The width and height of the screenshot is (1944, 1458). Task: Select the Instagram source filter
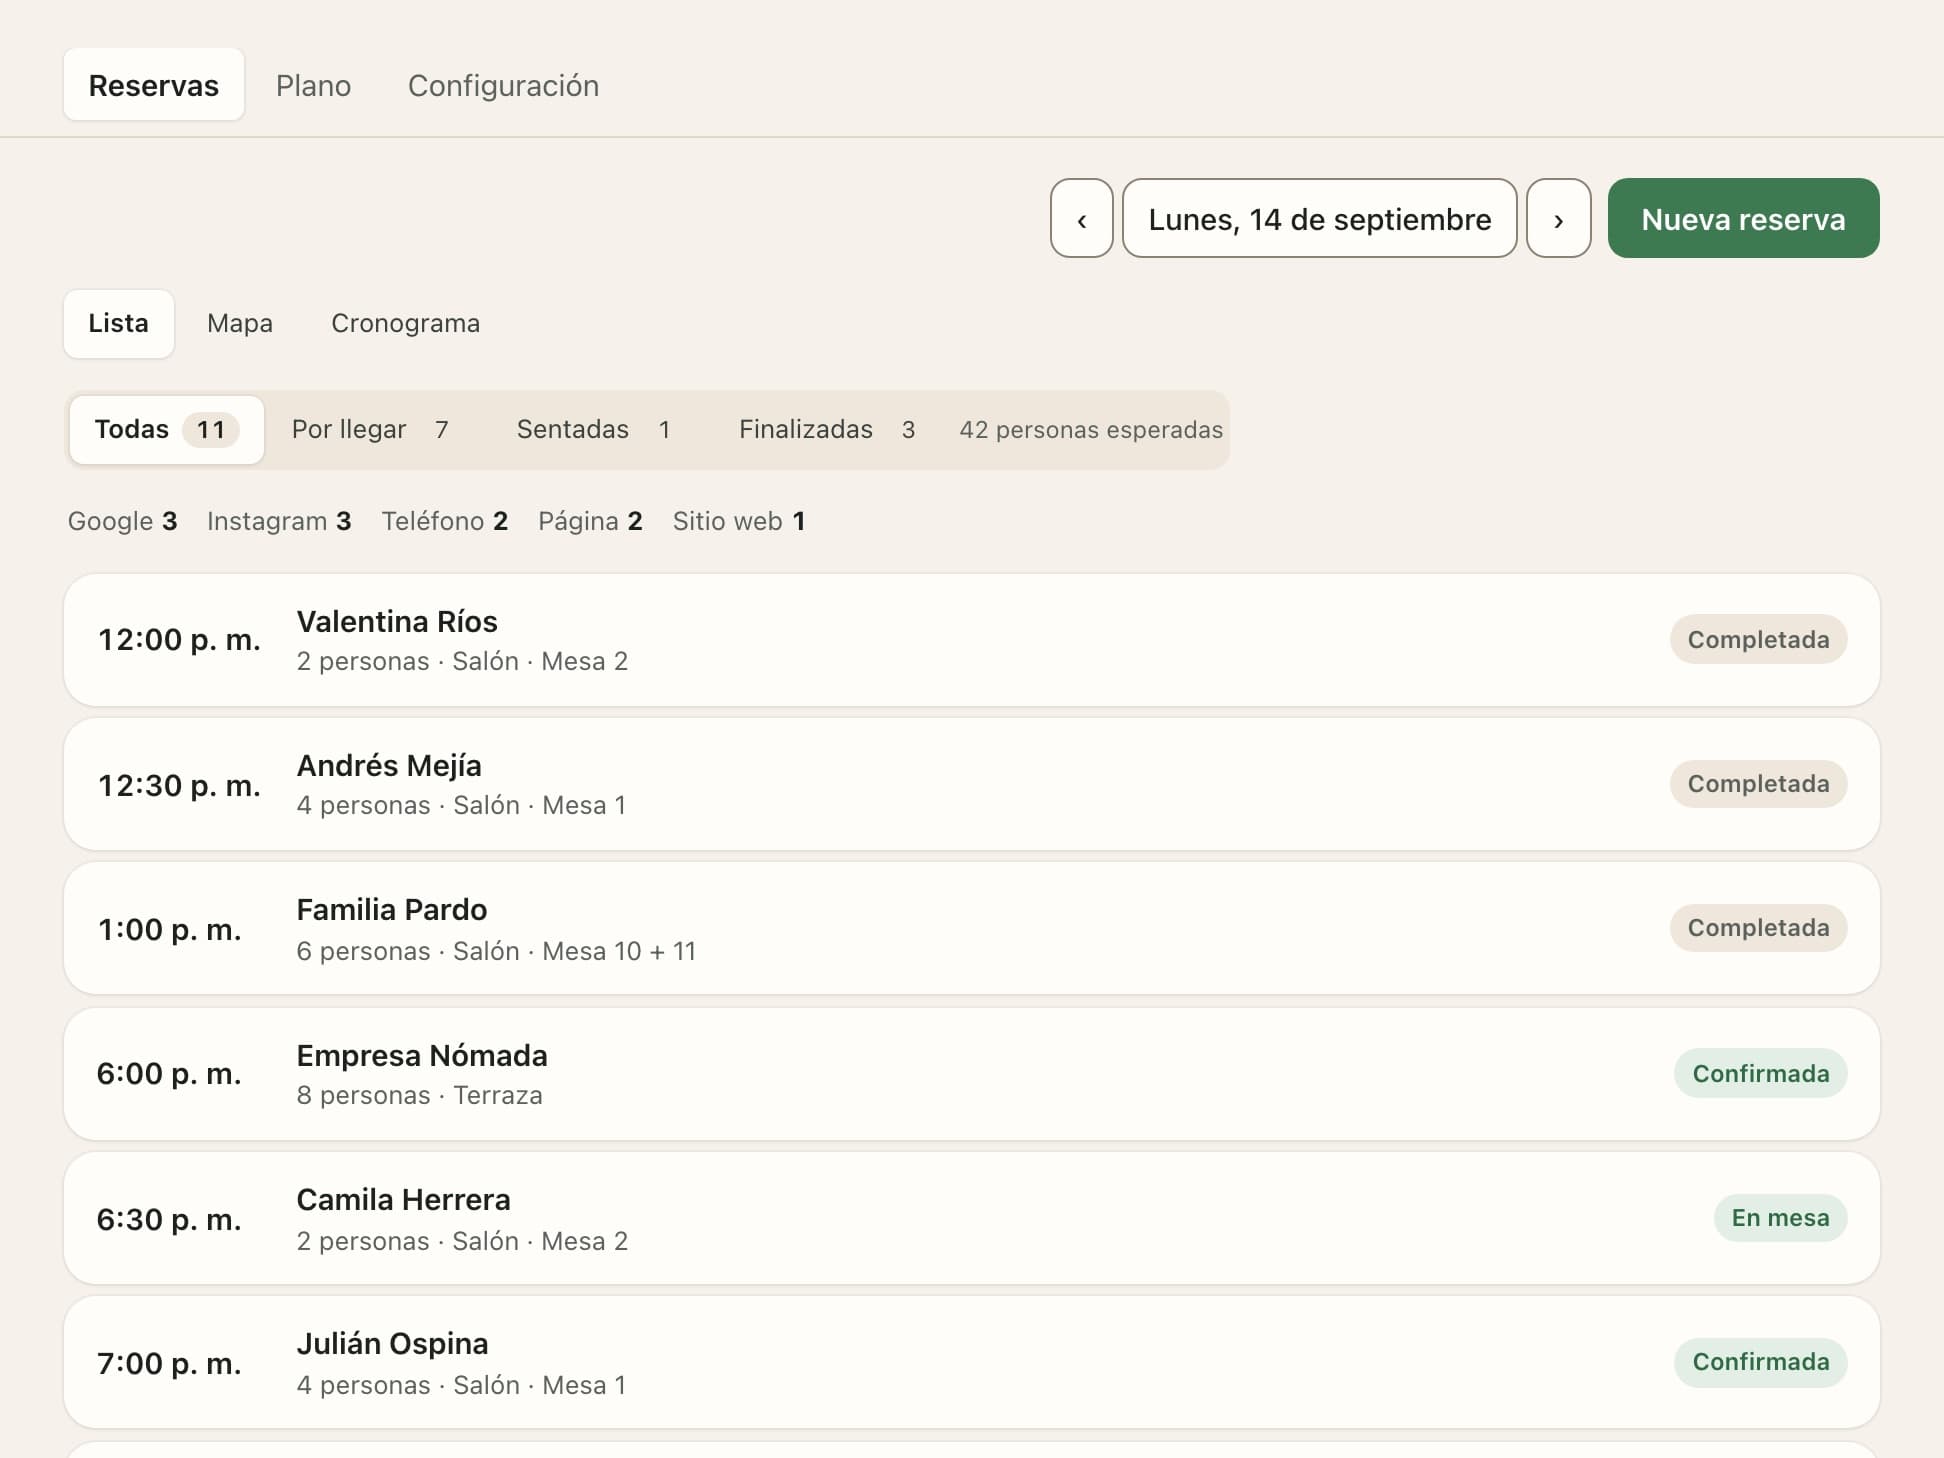point(279,521)
